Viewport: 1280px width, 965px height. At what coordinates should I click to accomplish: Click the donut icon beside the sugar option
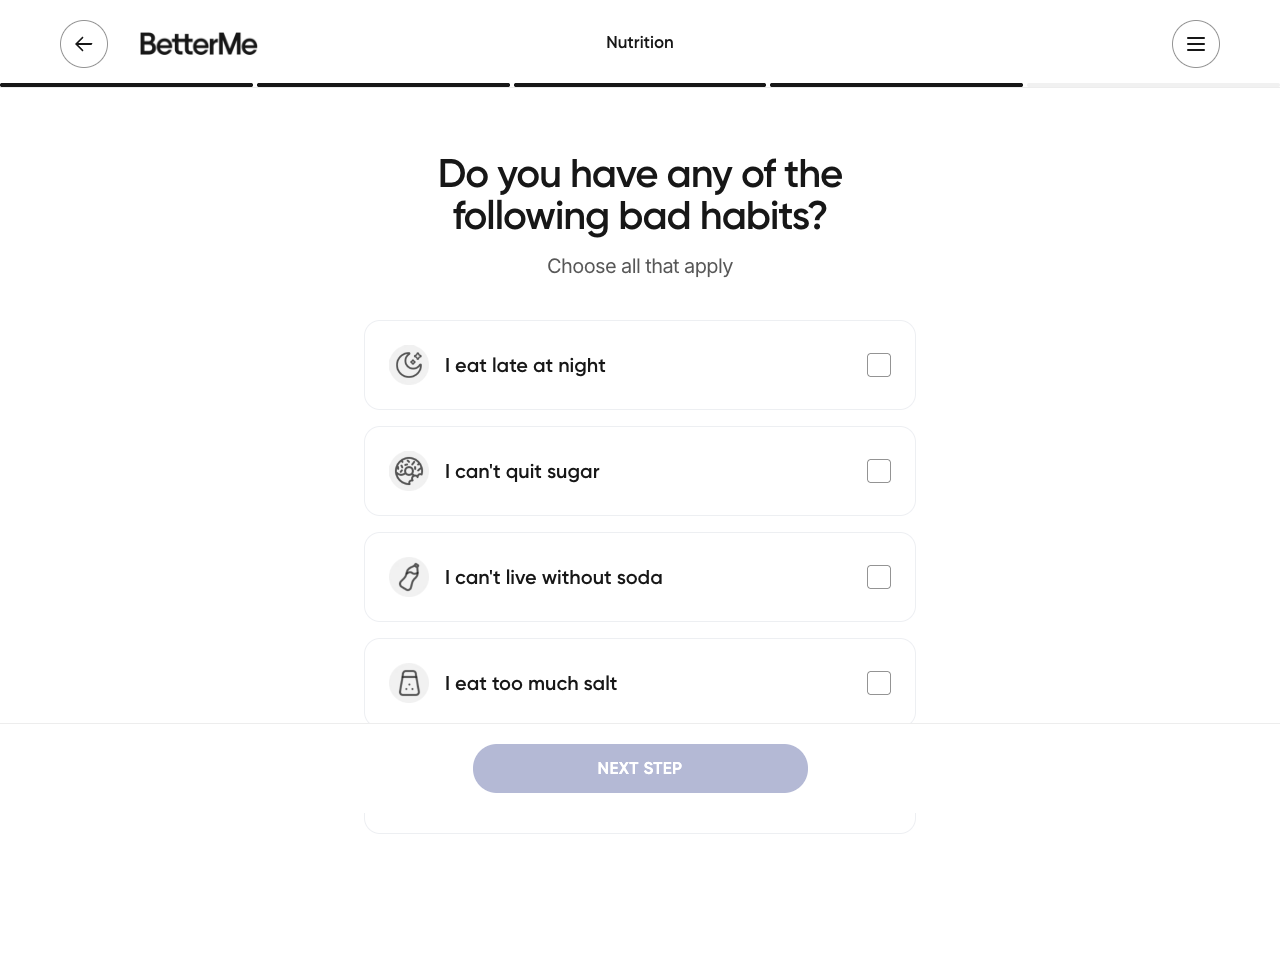(409, 471)
